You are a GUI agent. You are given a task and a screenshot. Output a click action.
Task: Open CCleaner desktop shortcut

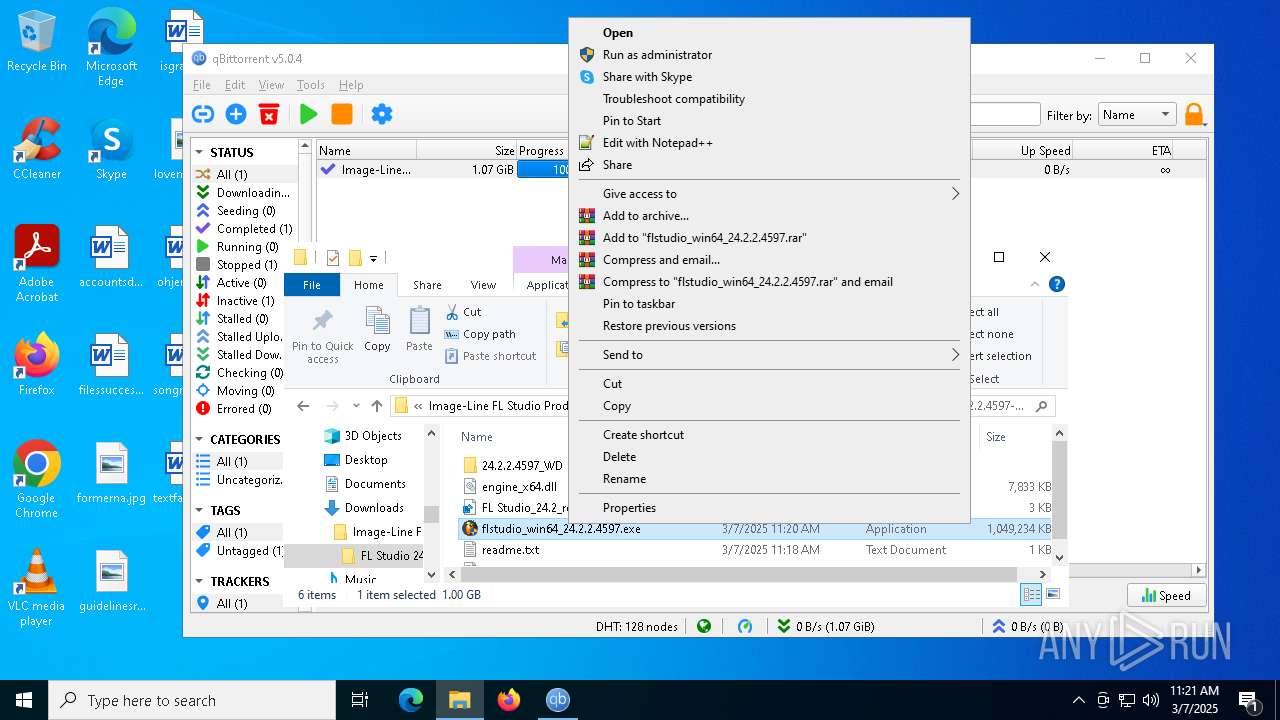tap(37, 150)
